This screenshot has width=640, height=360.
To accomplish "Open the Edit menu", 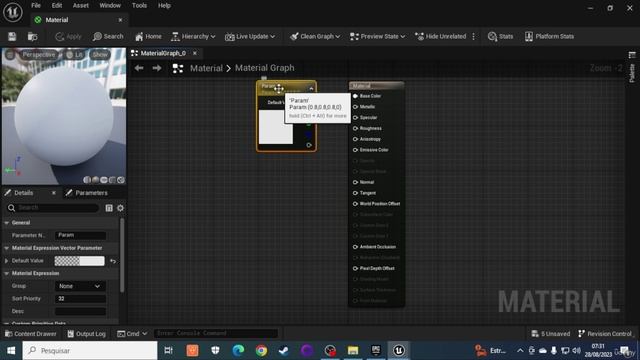I will (x=57, y=6).
